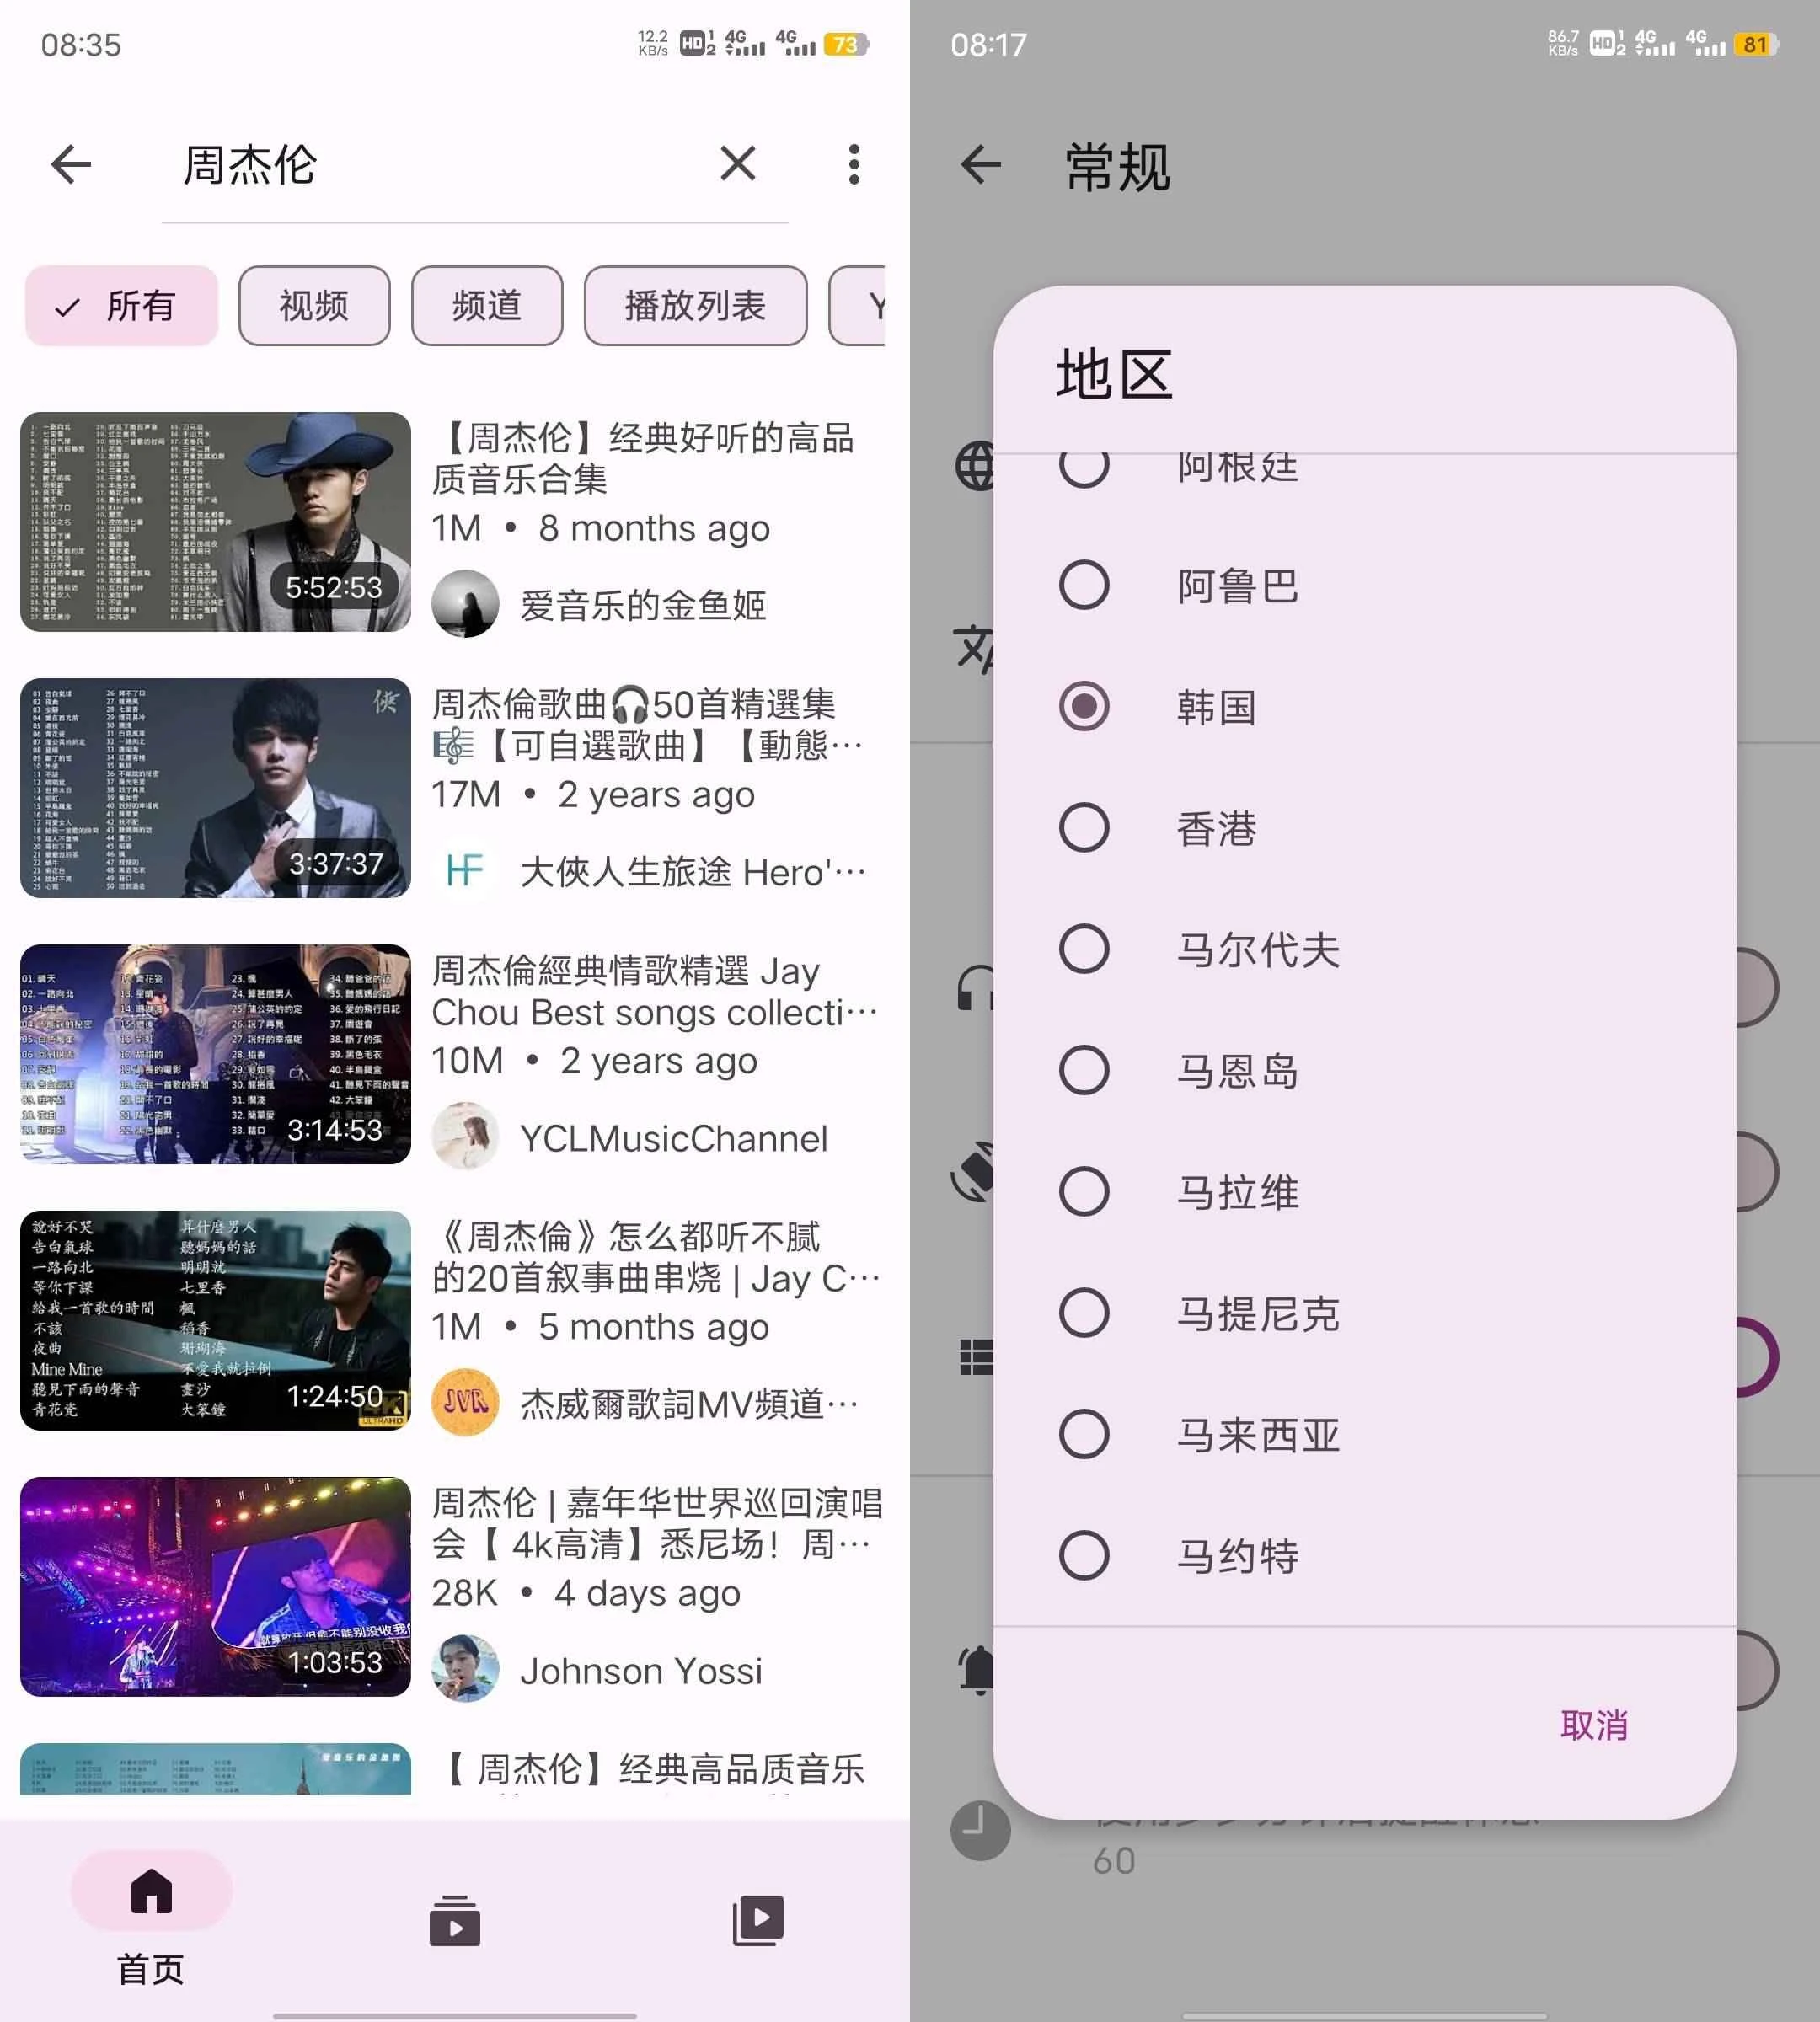This screenshot has height=2022, width=1820.
Task: Switch to the 播放列表 filter tab
Action: 695,307
